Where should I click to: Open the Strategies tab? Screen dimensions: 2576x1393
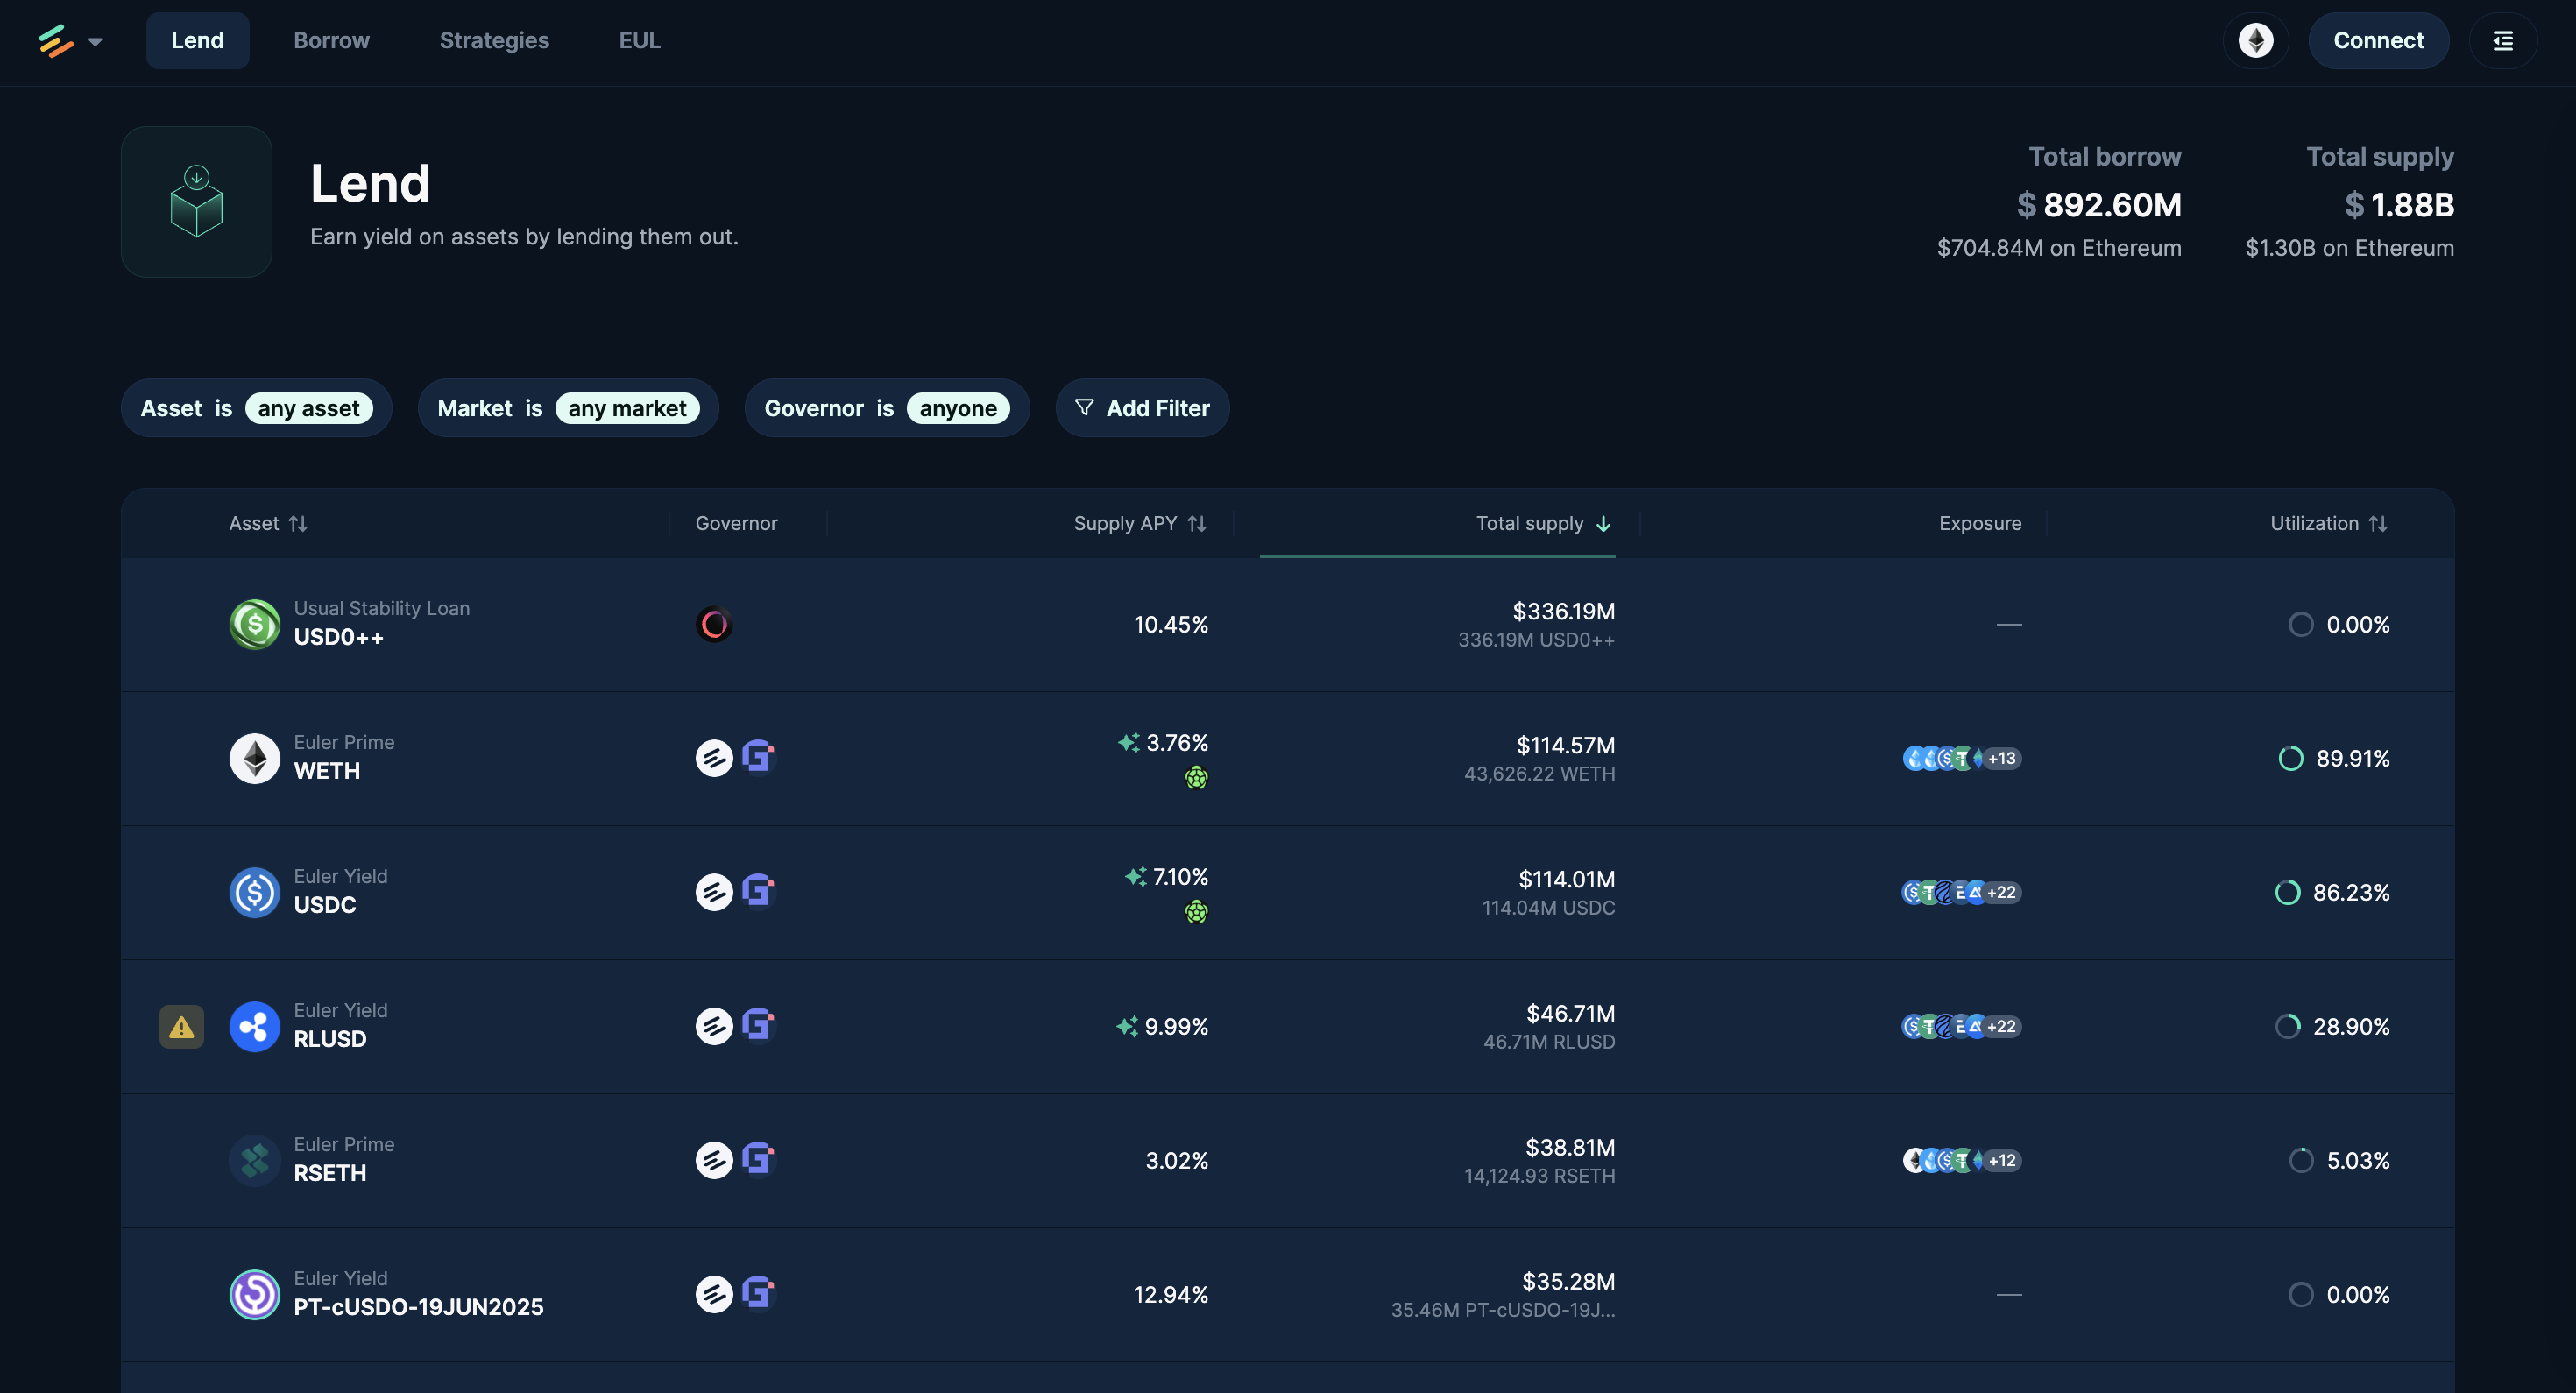(494, 41)
